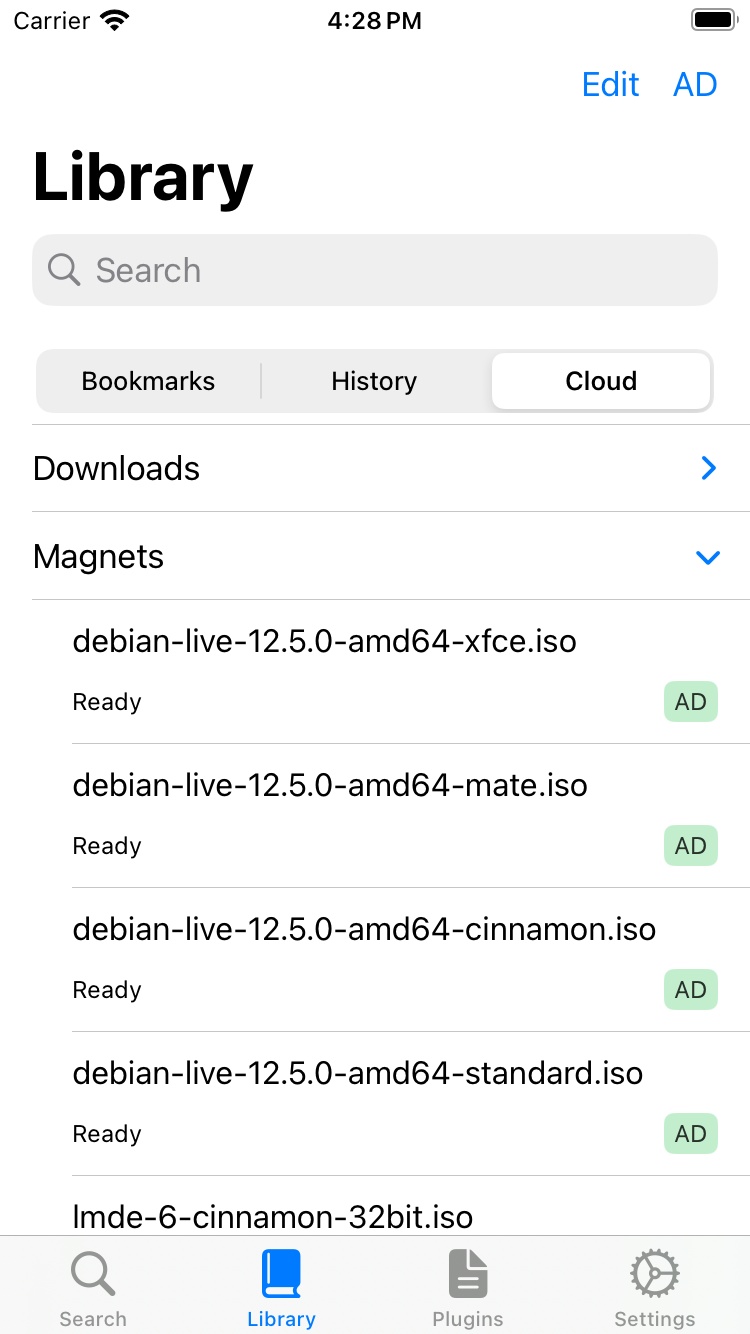The image size is (750, 1334).
Task: Tap the AD button in the top right
Action: click(695, 84)
